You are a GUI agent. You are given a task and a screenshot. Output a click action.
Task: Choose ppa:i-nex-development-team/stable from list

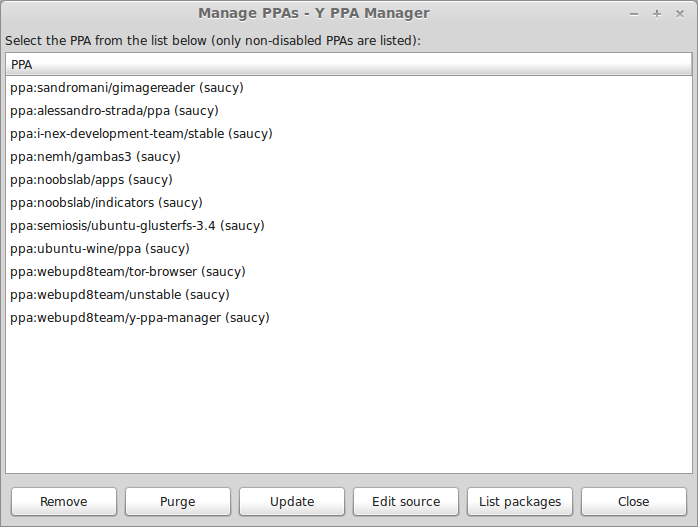349,134
